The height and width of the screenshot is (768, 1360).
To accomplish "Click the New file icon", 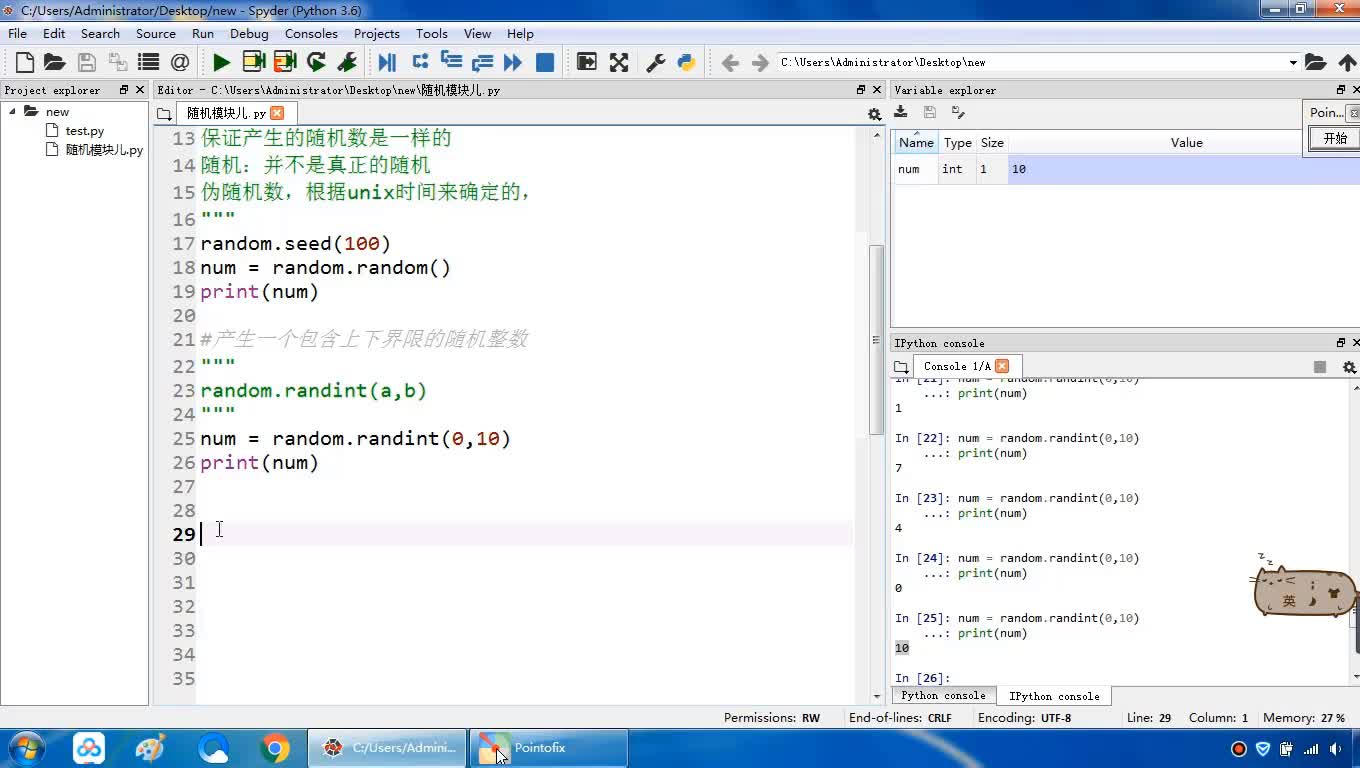I will 25,62.
